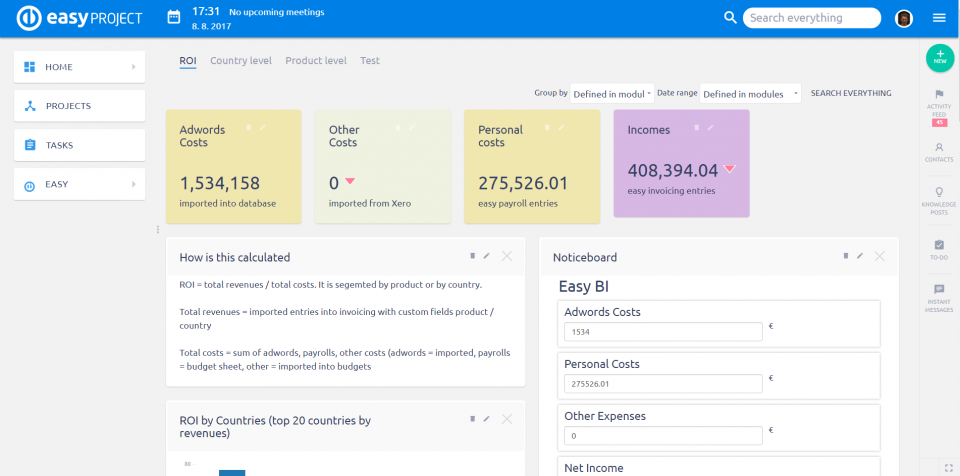Close the Noticeboard module

880,256
